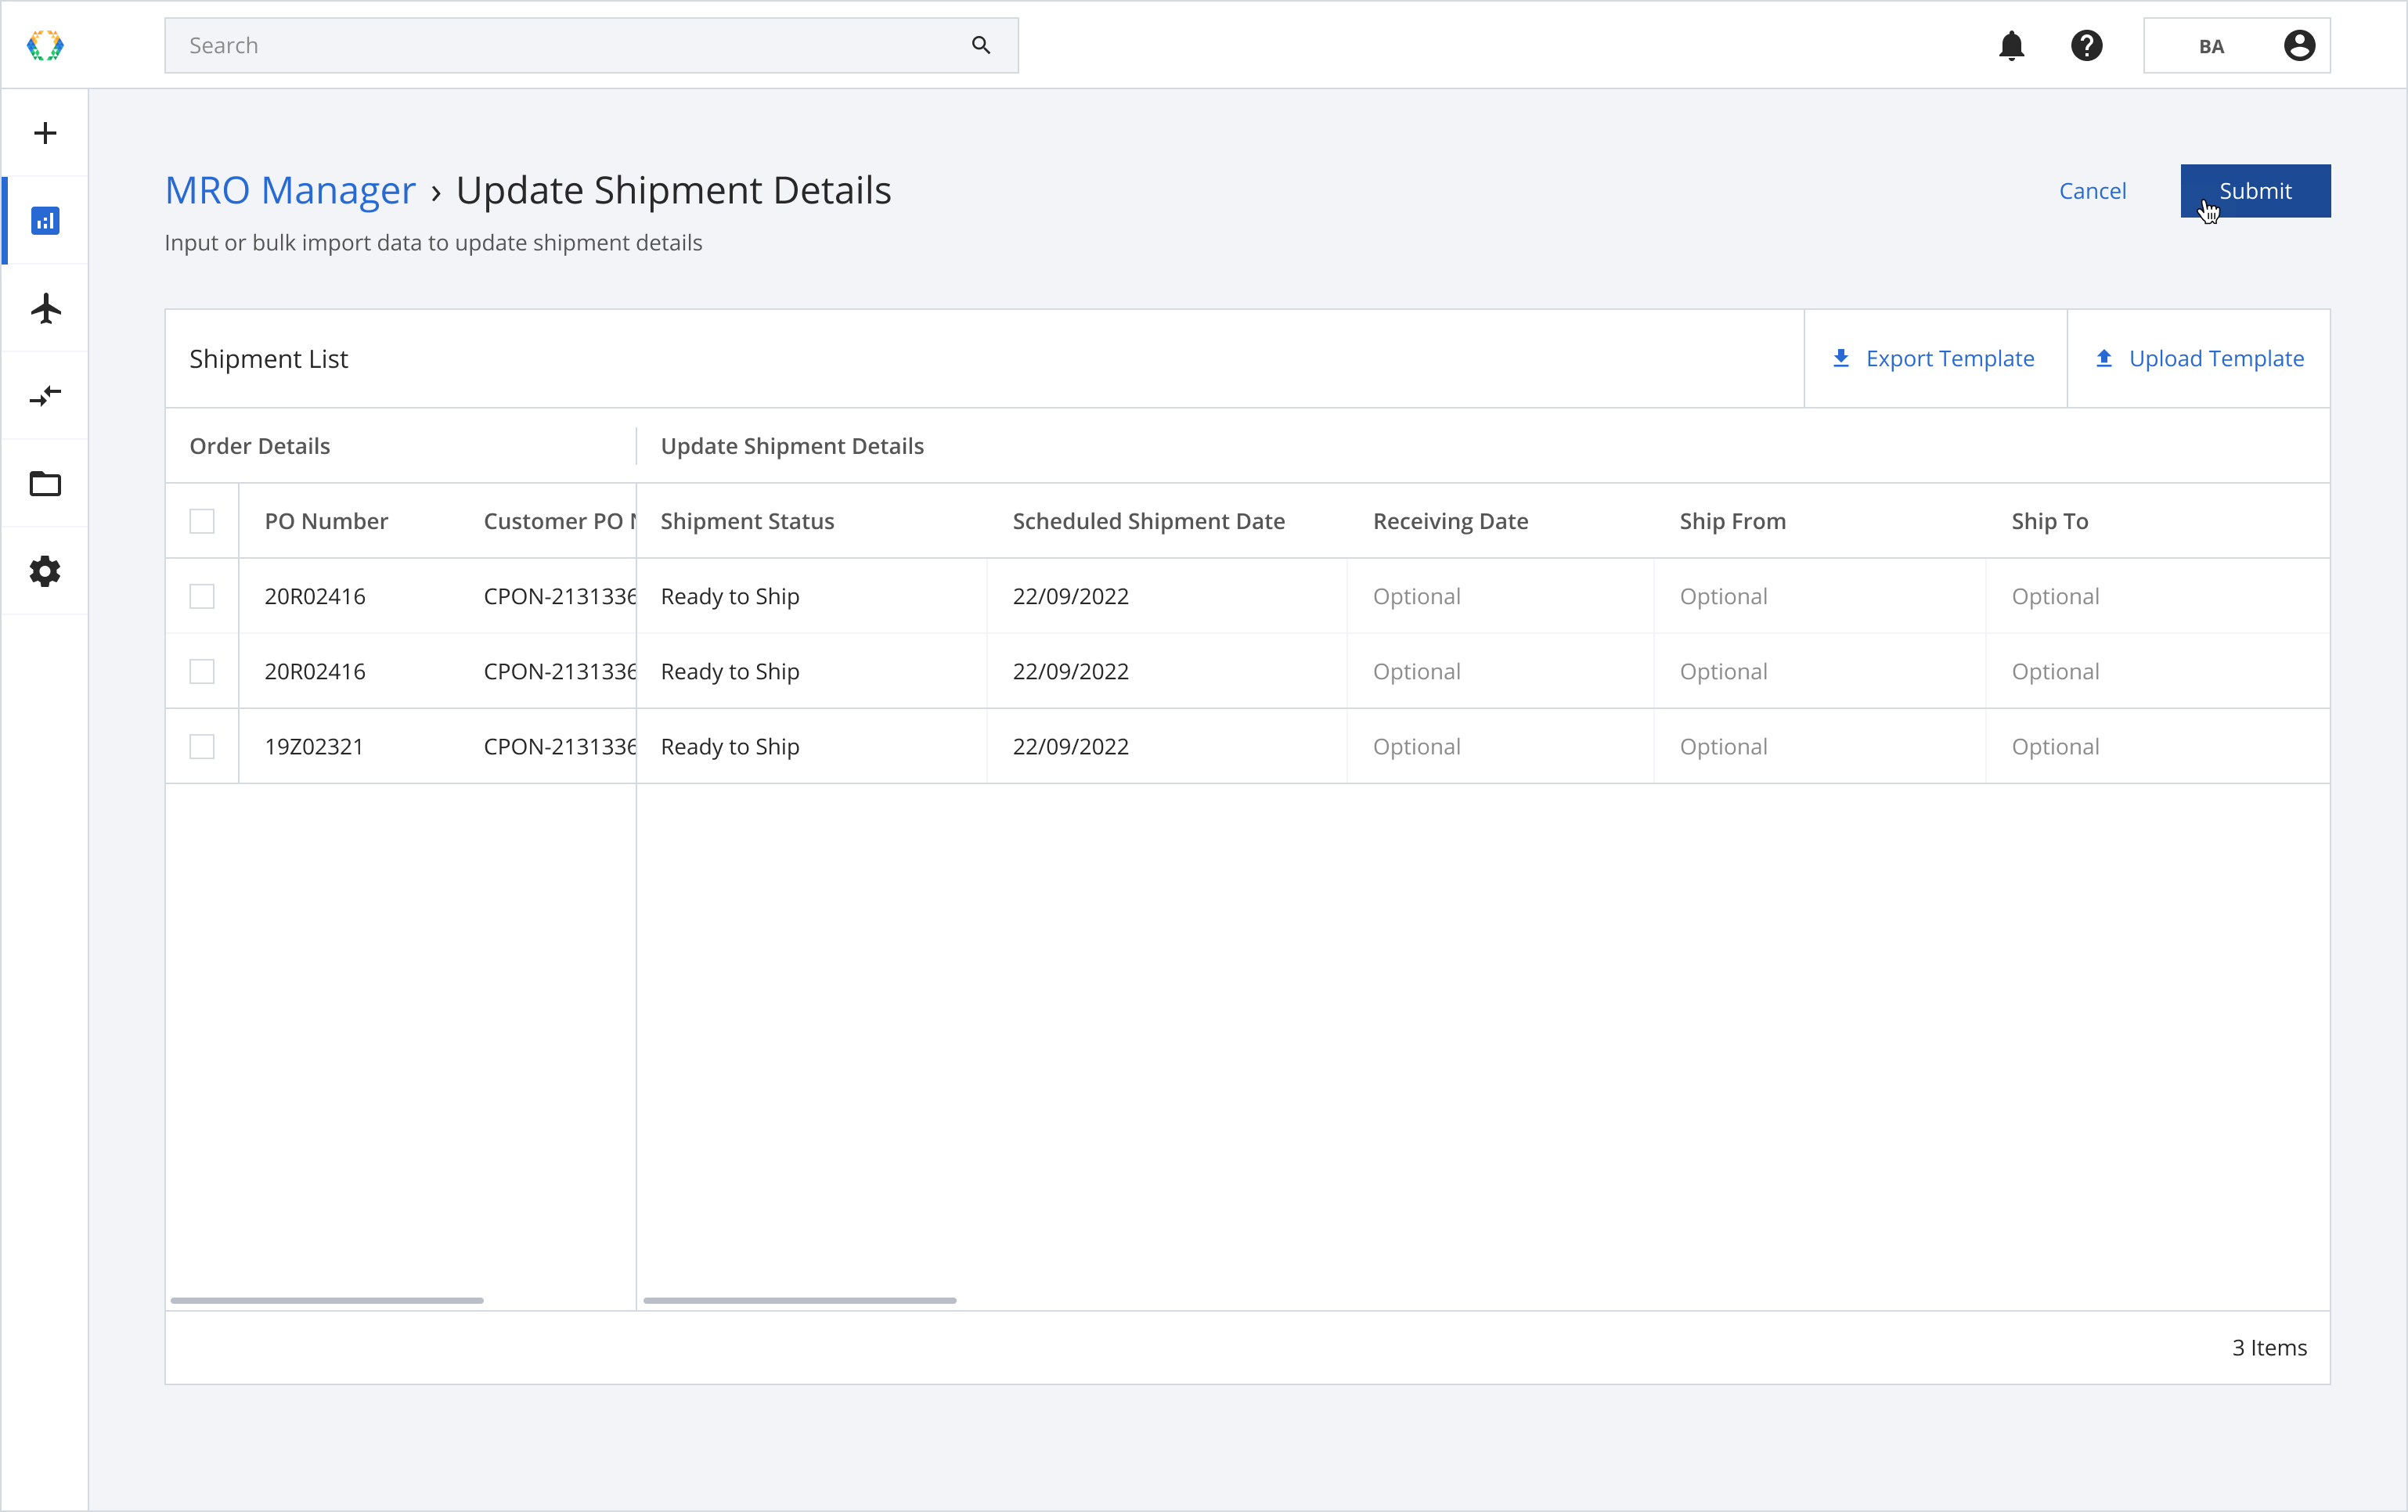This screenshot has width=2408, height=1512.
Task: Open Shipment Status for first 20R02416 row
Action: 811,596
